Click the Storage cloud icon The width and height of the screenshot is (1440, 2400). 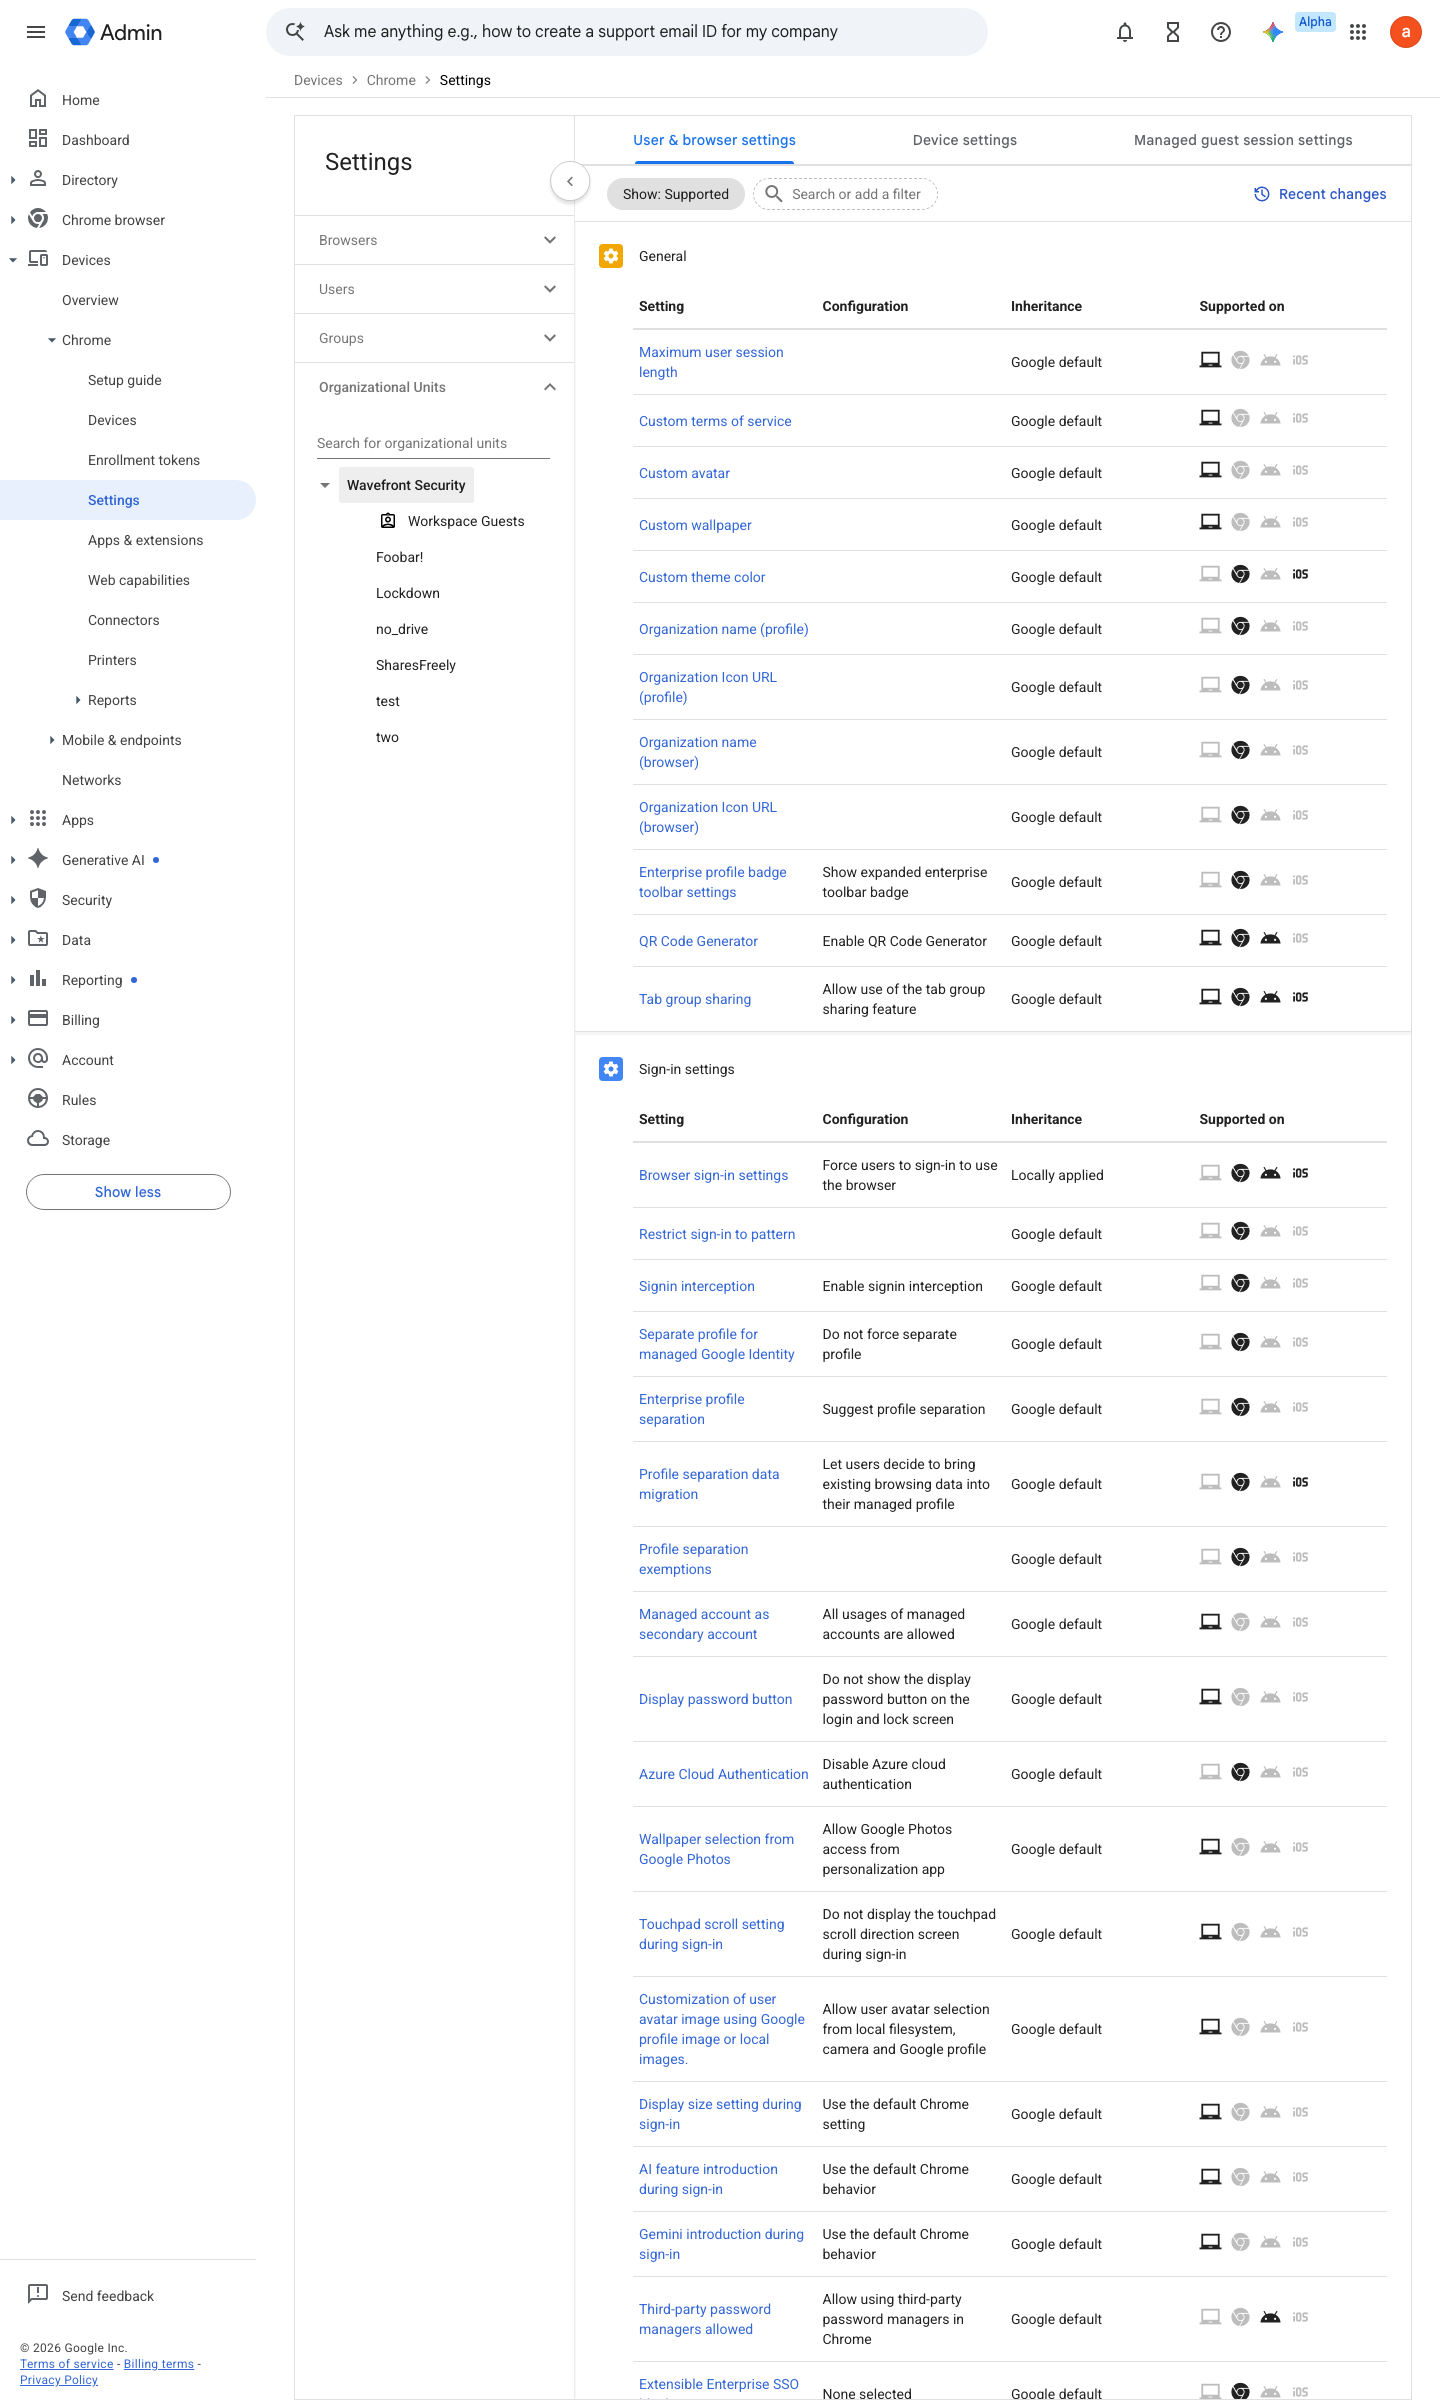coord(38,1139)
